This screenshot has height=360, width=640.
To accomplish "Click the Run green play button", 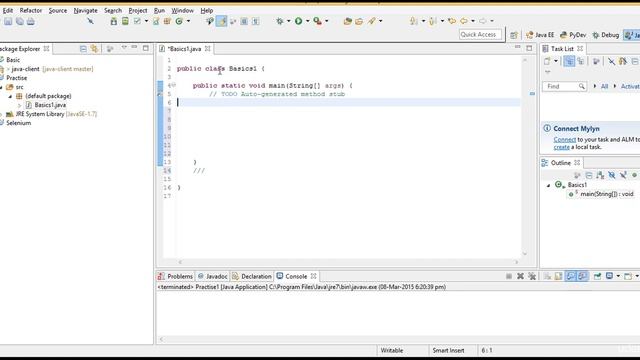I will coord(299,21).
